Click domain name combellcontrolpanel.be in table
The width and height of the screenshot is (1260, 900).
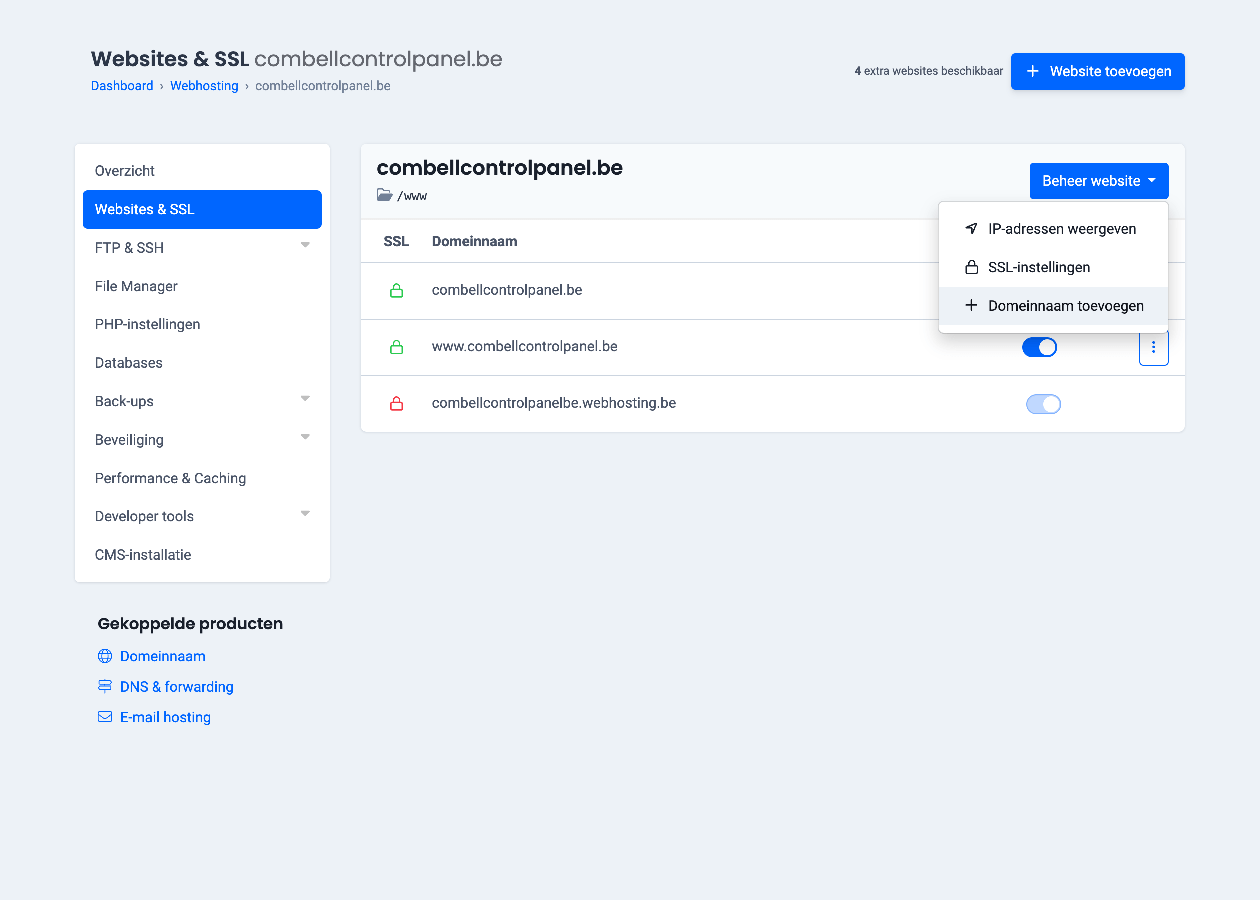click(x=507, y=290)
